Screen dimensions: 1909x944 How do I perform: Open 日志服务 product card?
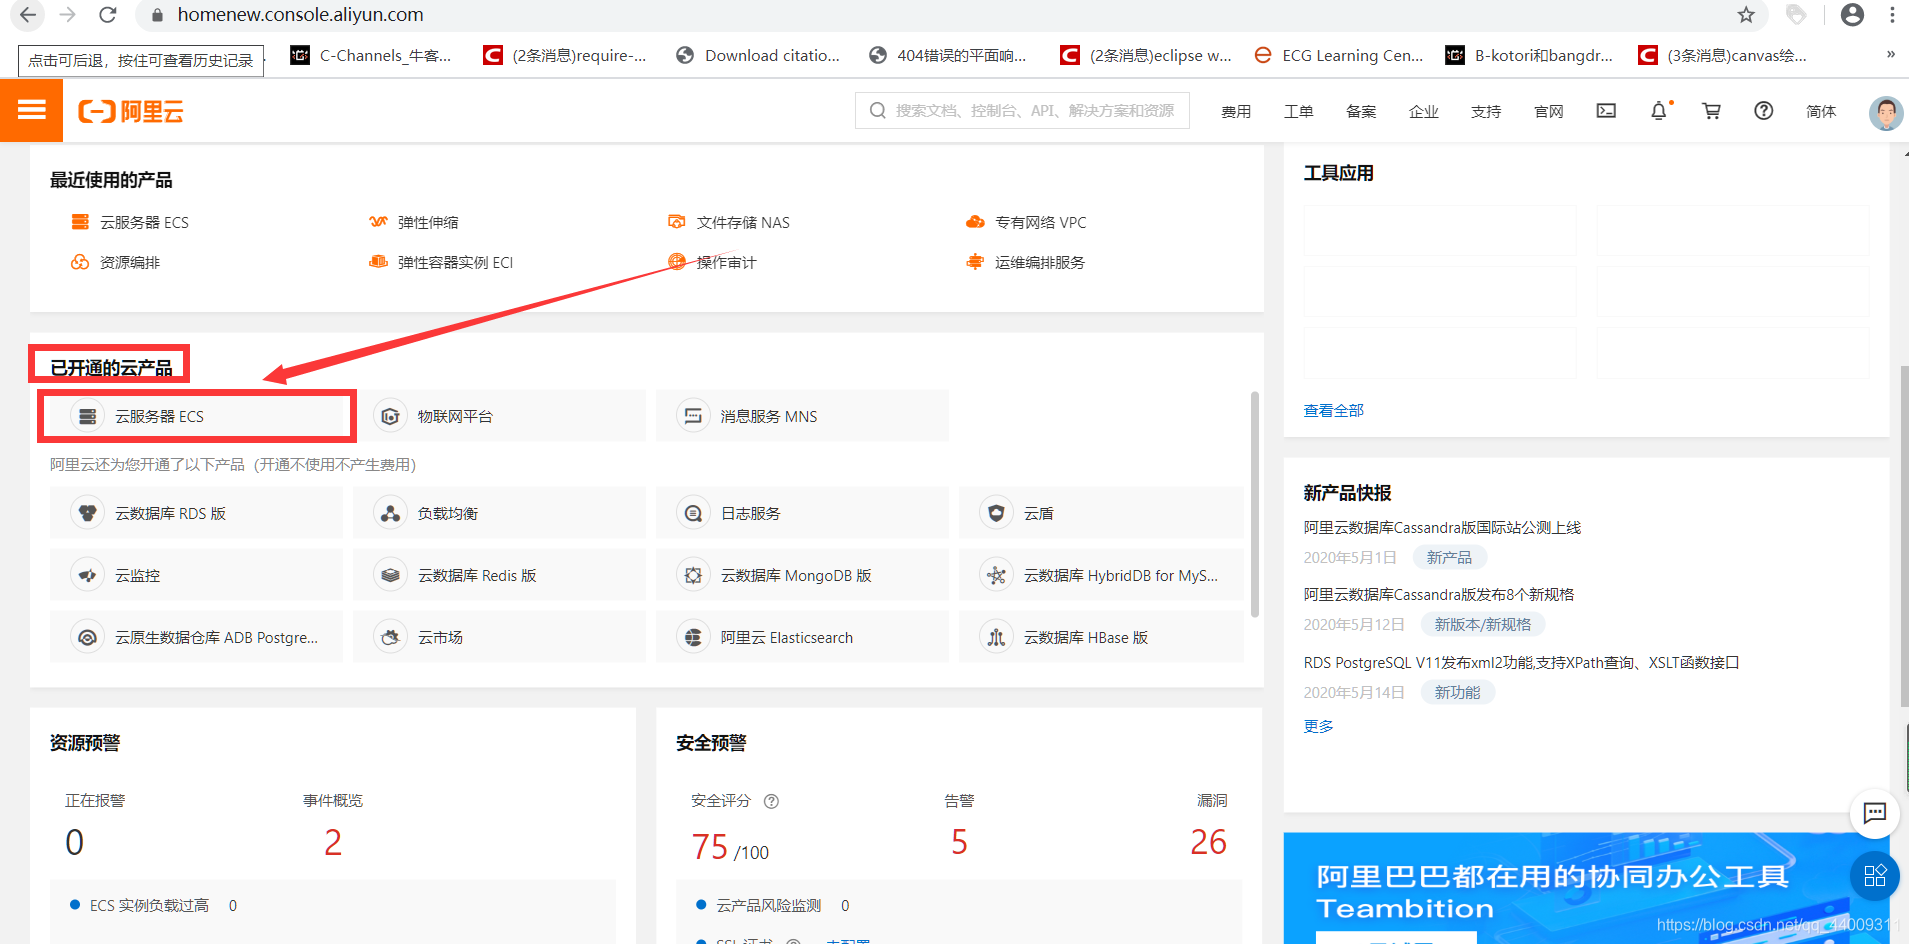tap(802, 513)
